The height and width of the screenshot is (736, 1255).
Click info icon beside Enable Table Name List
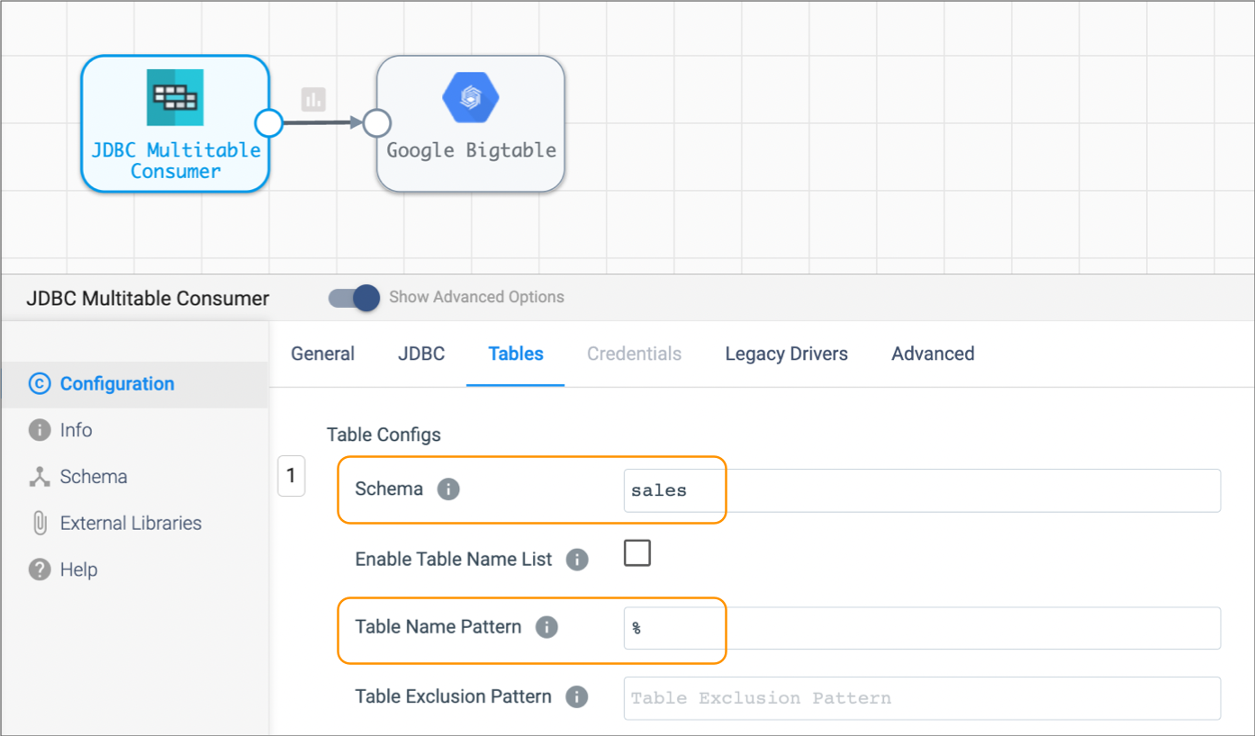(x=577, y=559)
